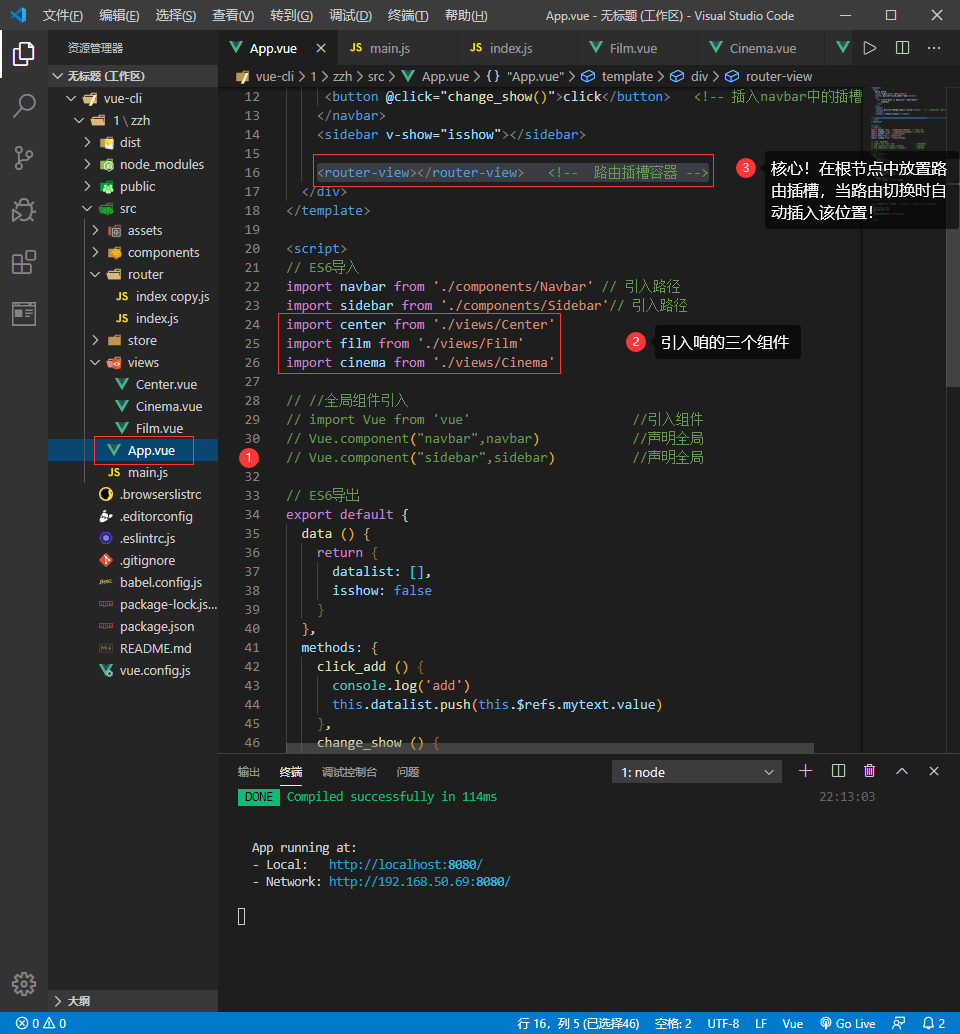Kill terminal with the trash icon
960x1034 pixels.
[870, 771]
